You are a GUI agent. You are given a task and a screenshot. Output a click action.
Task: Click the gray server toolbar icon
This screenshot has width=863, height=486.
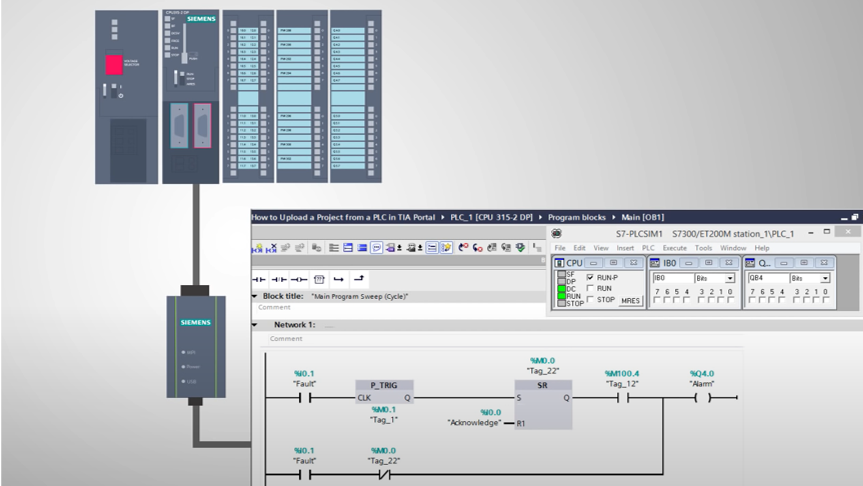point(316,248)
